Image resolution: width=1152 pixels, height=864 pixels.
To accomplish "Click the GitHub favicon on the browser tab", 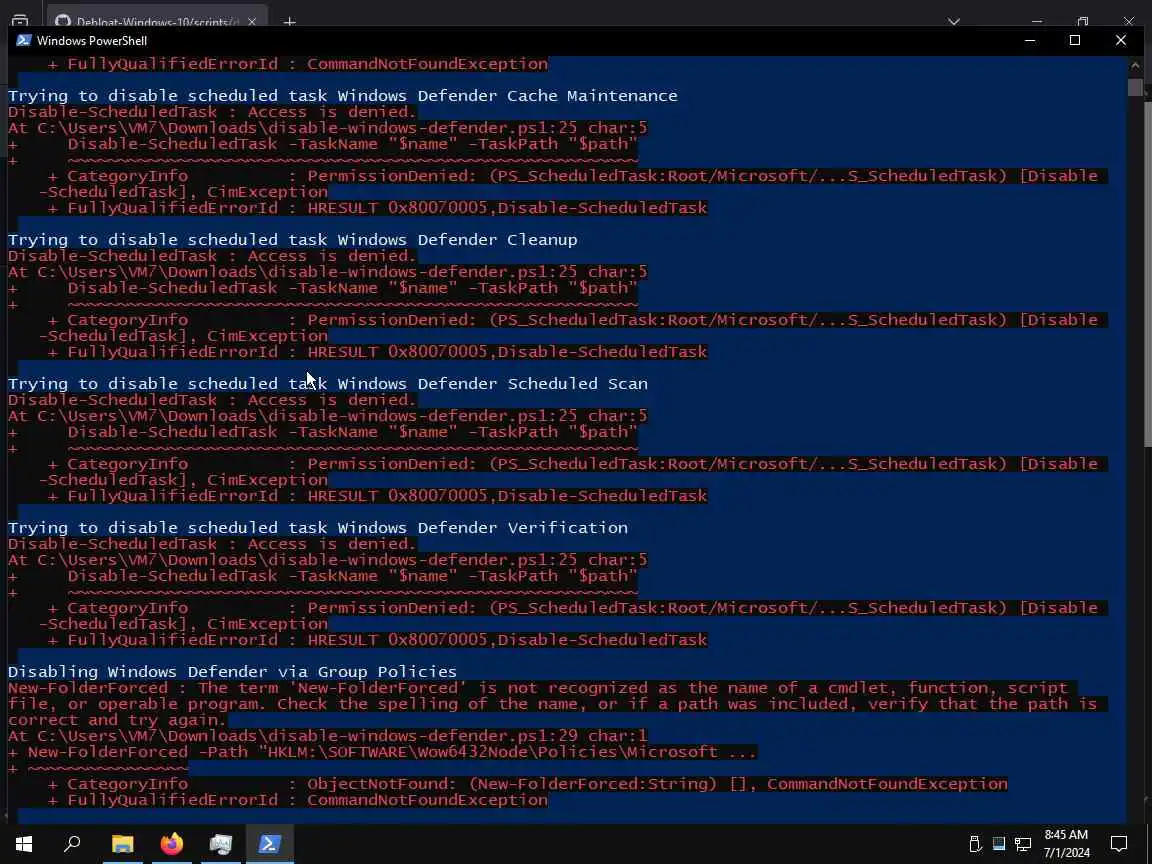I will click(x=63, y=22).
